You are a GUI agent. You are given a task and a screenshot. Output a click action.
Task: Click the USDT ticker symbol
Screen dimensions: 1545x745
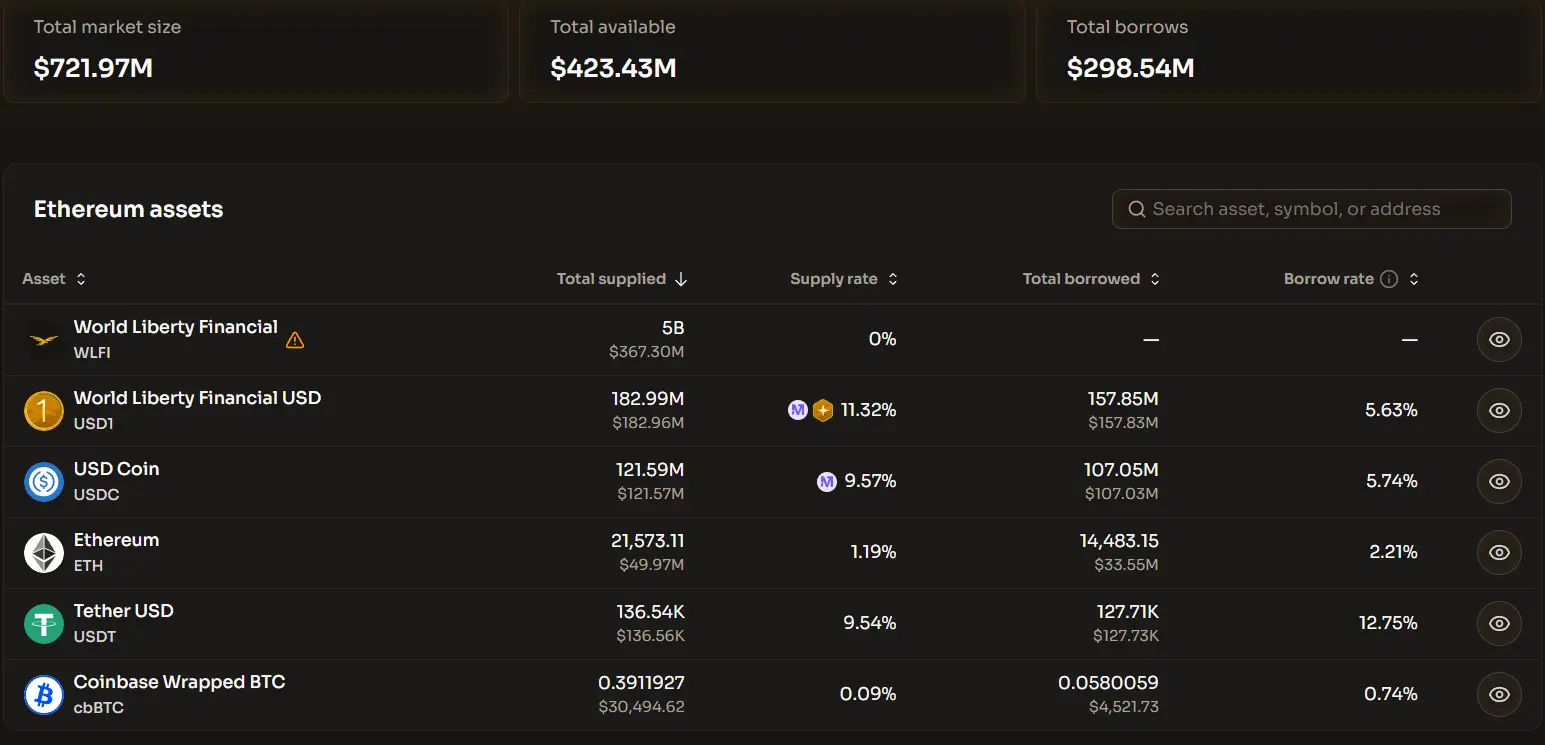[95, 637]
